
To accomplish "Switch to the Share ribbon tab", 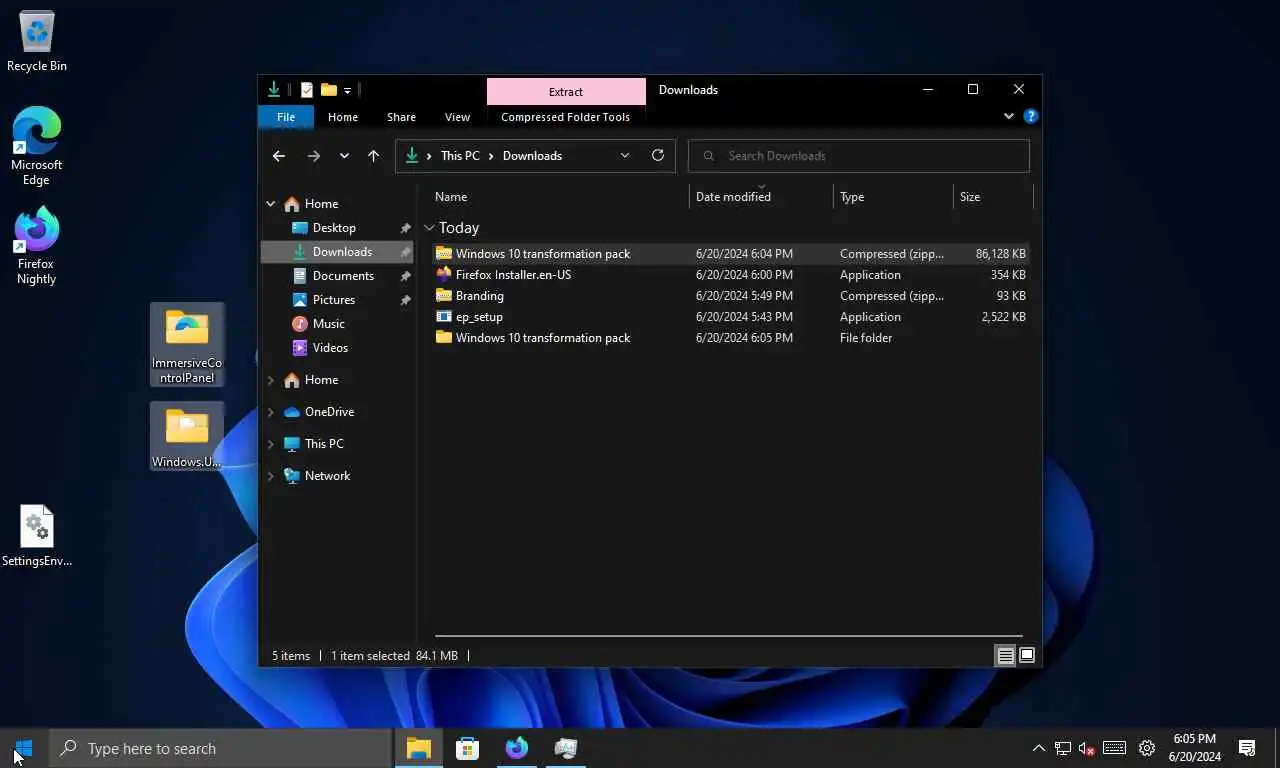I will point(401,117).
